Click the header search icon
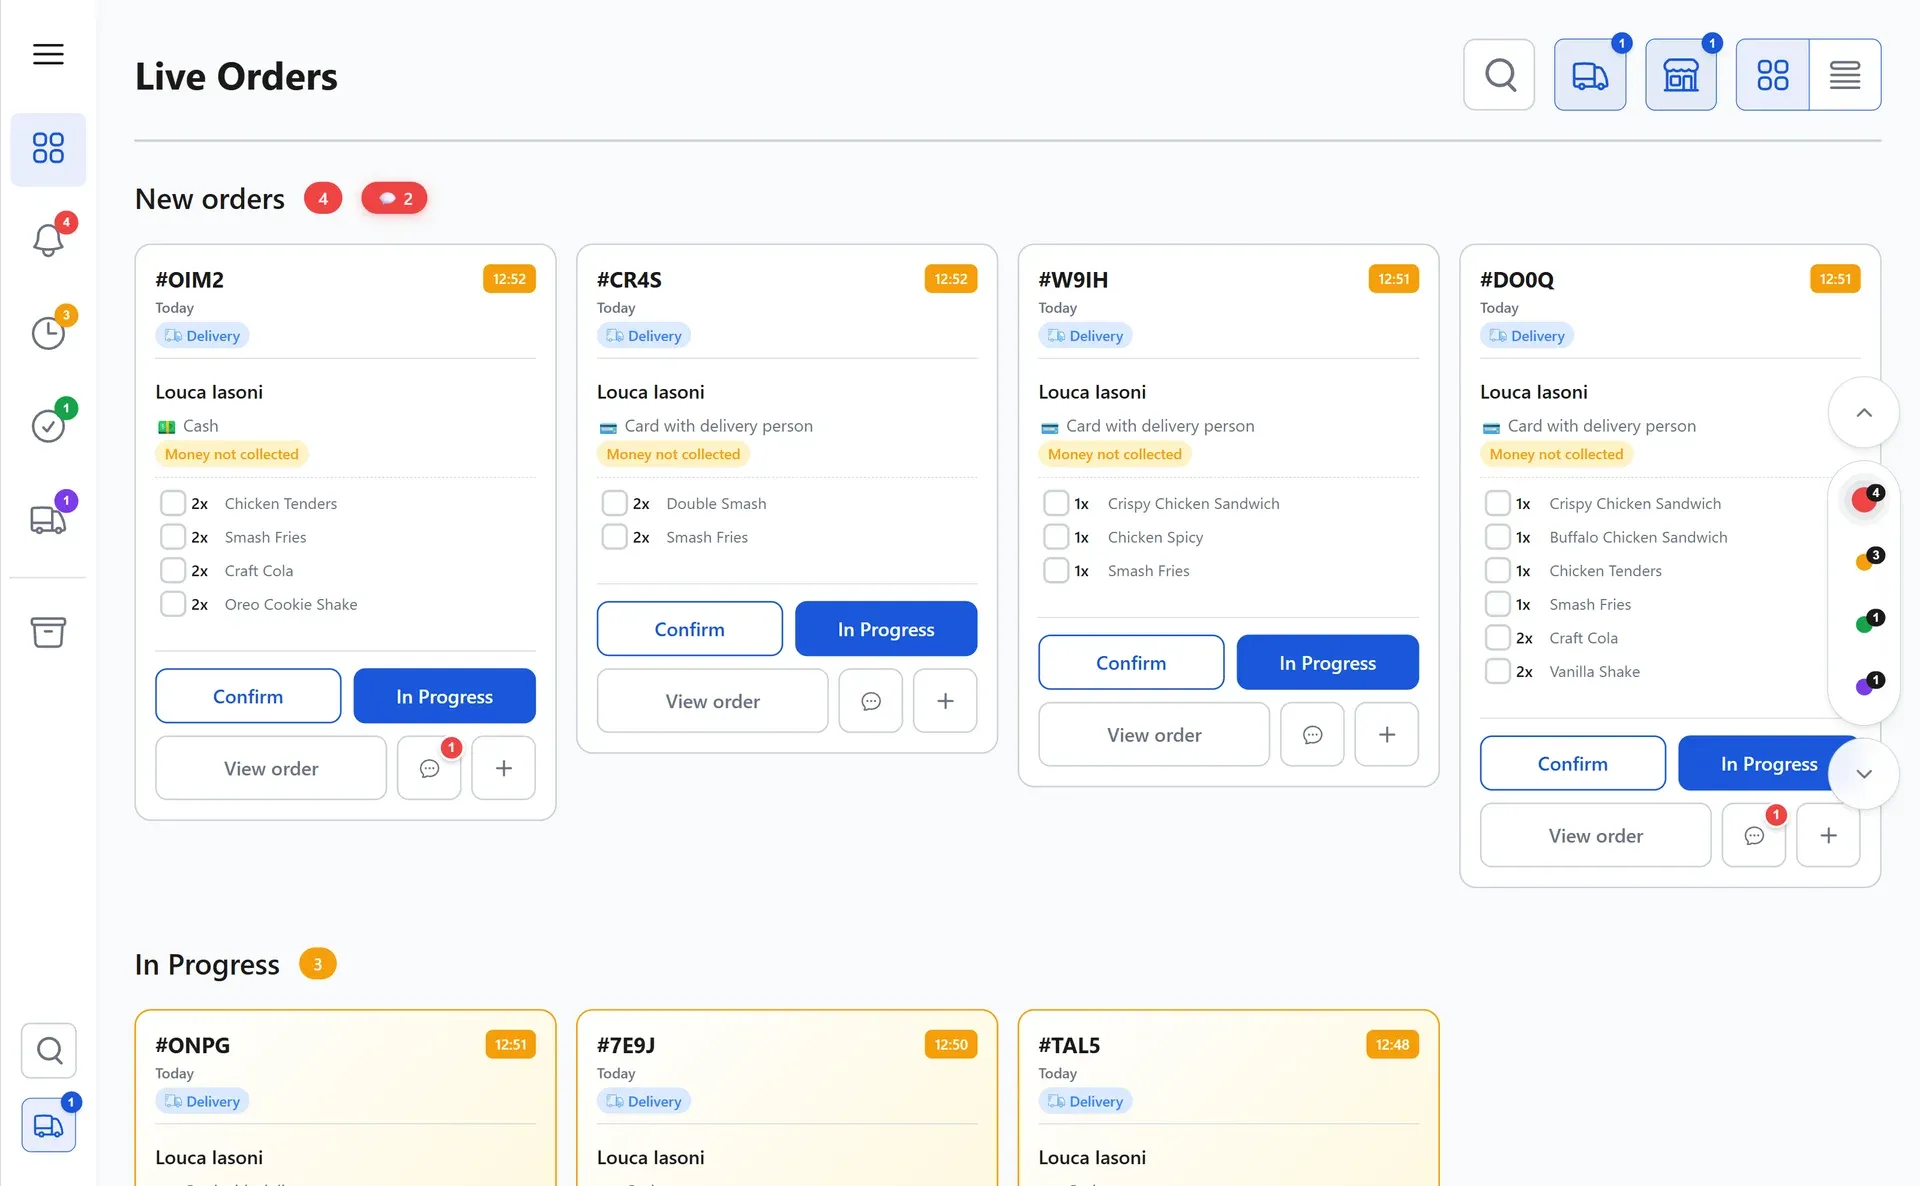1920x1186 pixels. pyautogui.click(x=1499, y=75)
